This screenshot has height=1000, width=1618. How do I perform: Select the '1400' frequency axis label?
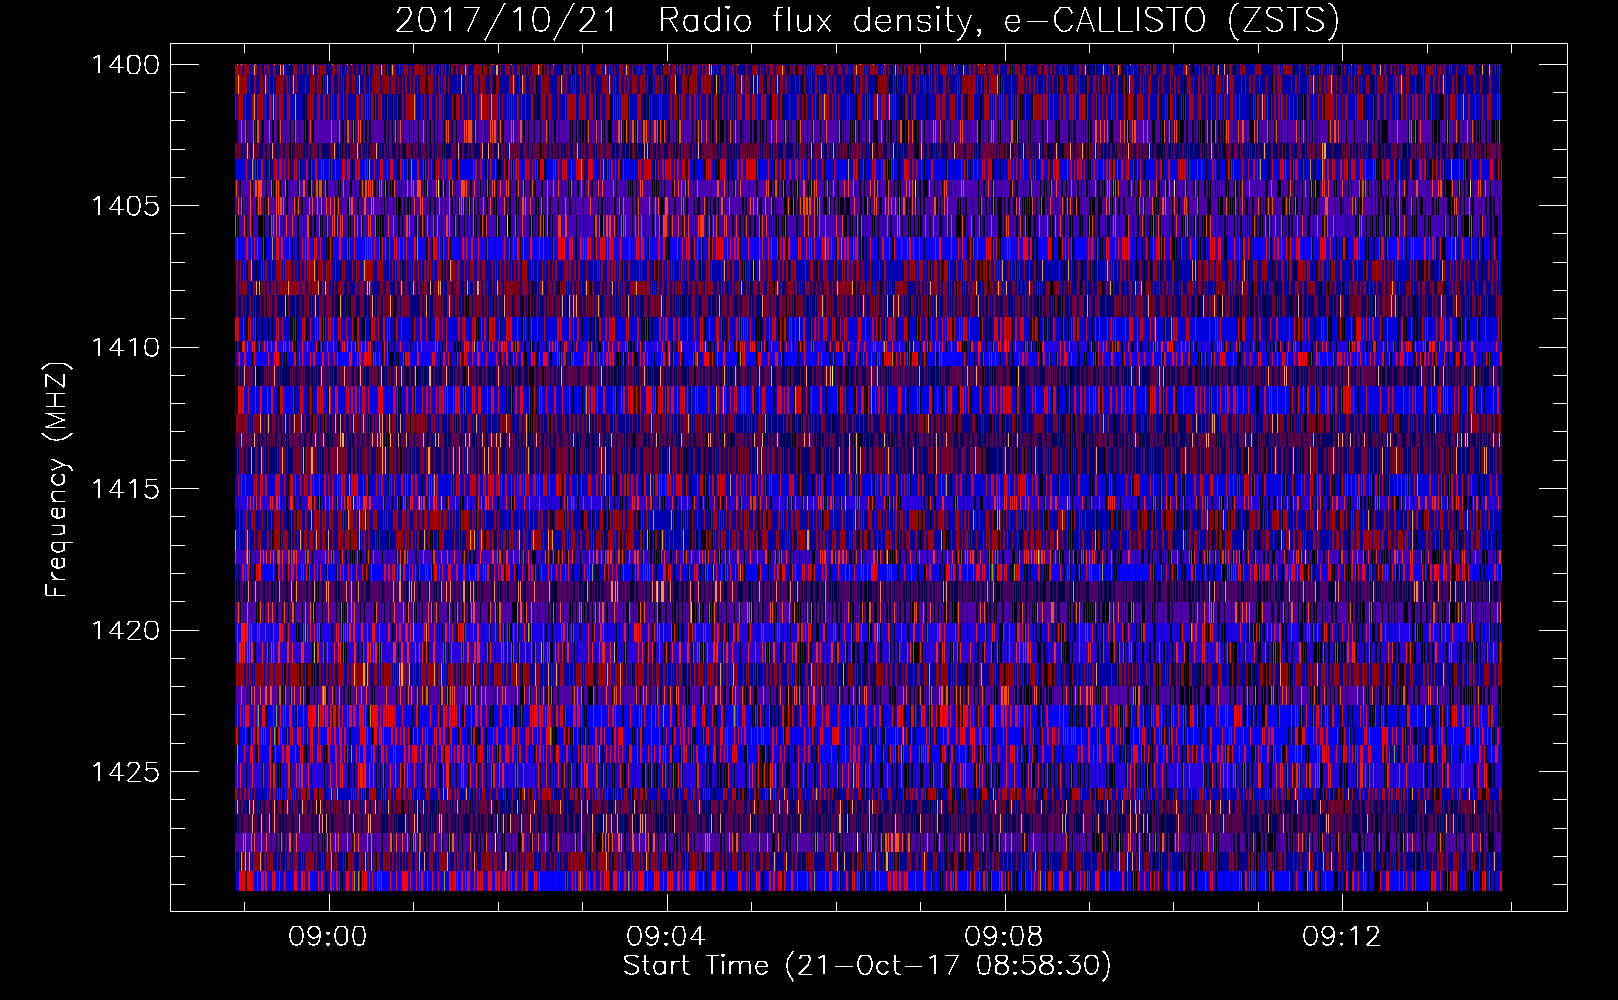[125, 65]
